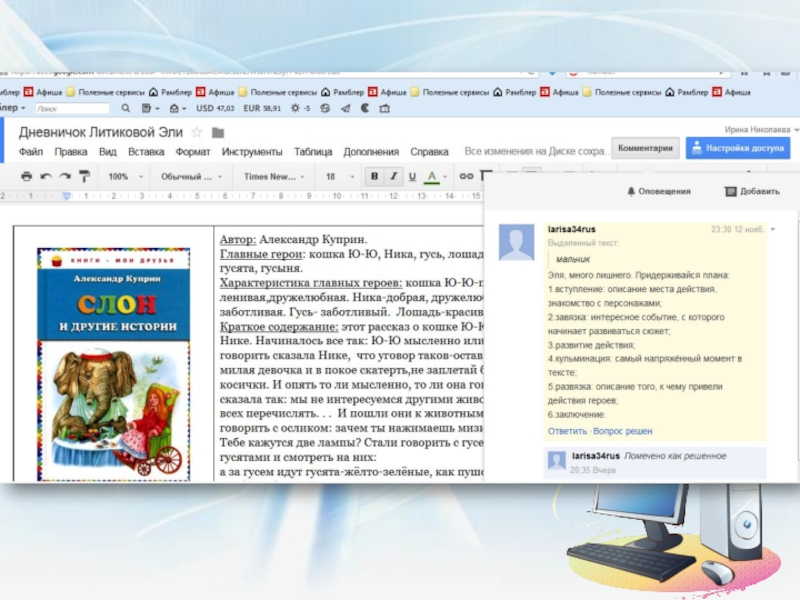Open the 100% zoom dropdown
Image resolution: width=800 pixels, height=600 pixels.
[x=124, y=176]
